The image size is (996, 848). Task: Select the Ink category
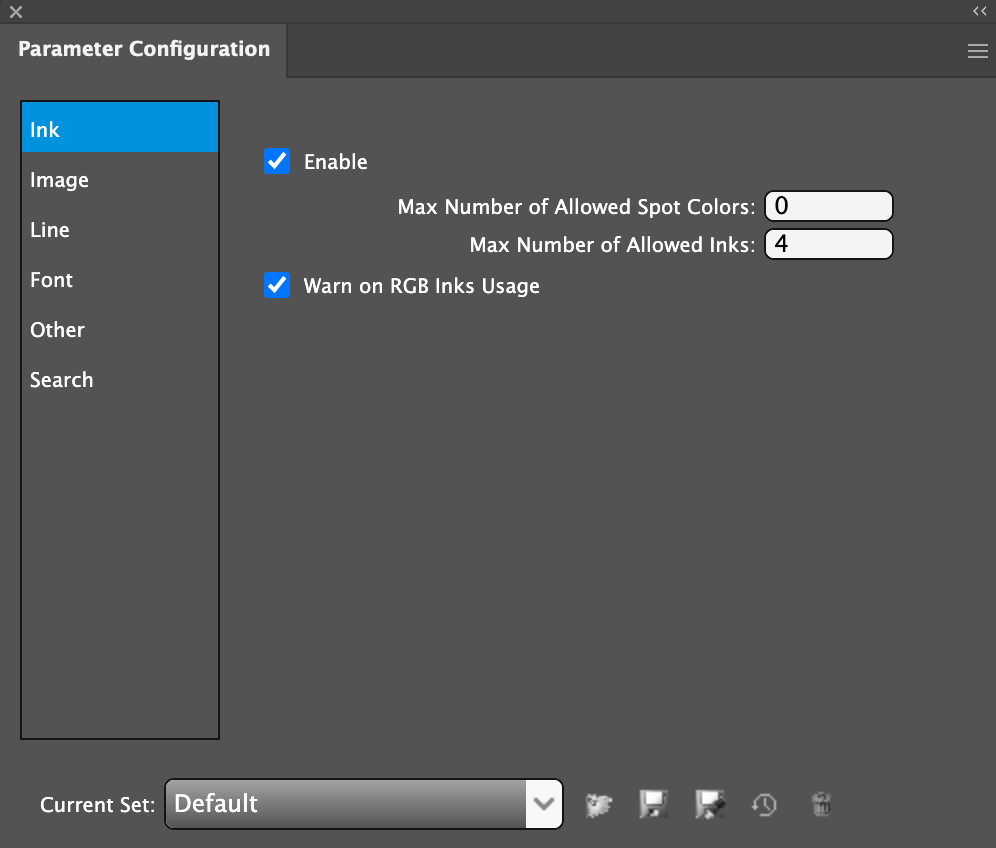coord(120,130)
